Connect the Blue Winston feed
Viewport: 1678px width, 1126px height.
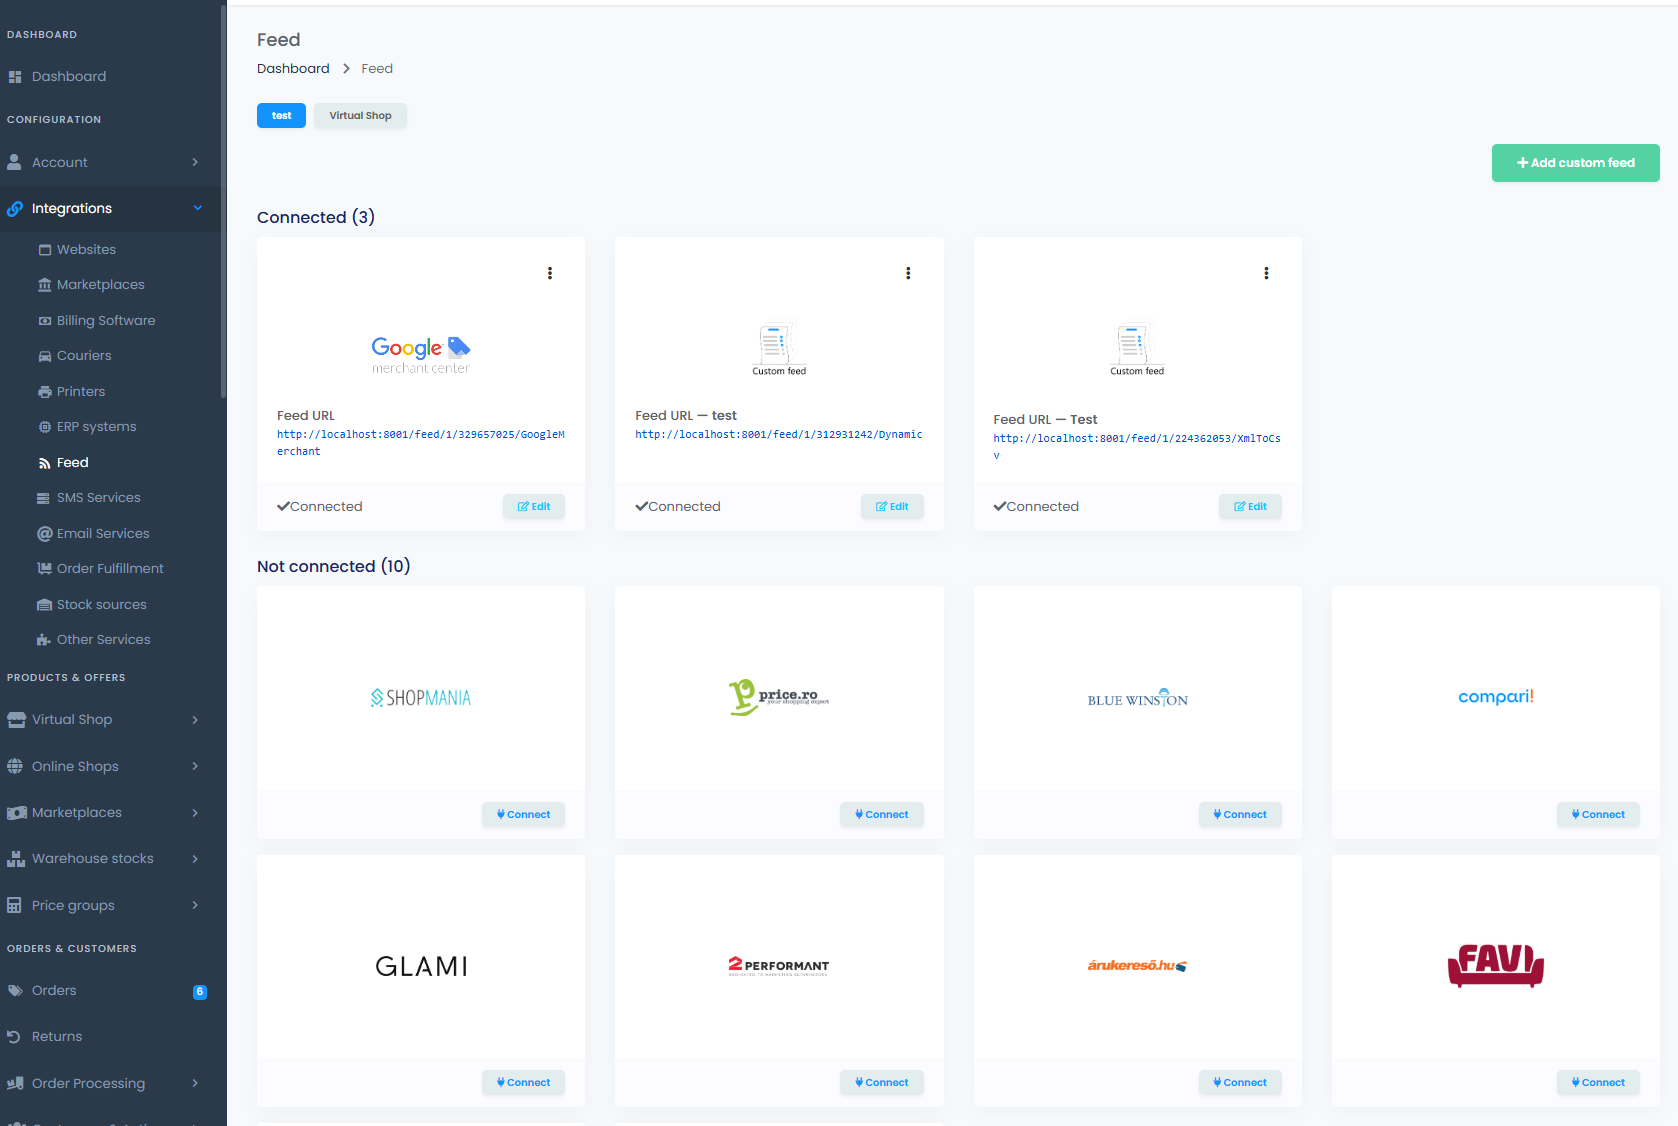pos(1240,815)
